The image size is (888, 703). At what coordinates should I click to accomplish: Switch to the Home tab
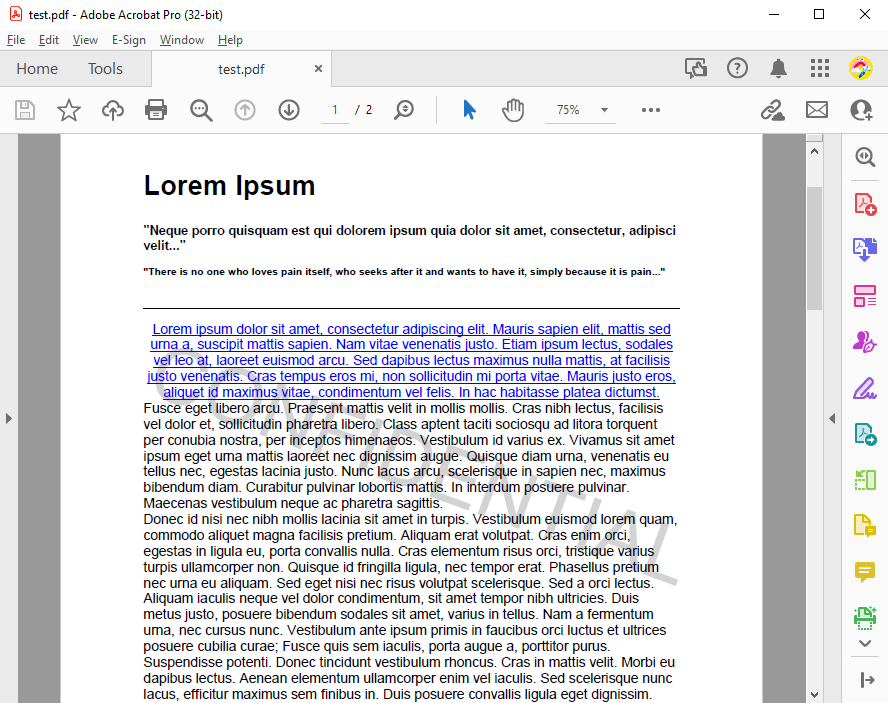pos(37,69)
